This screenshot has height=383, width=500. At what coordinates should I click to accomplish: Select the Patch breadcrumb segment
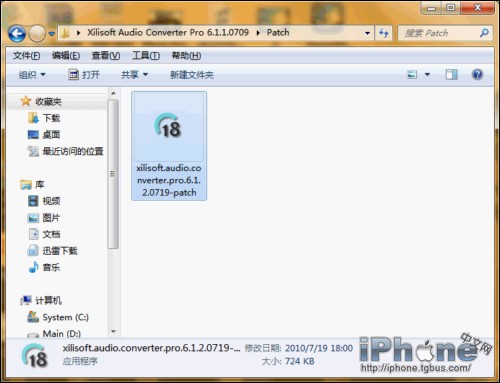[x=278, y=33]
